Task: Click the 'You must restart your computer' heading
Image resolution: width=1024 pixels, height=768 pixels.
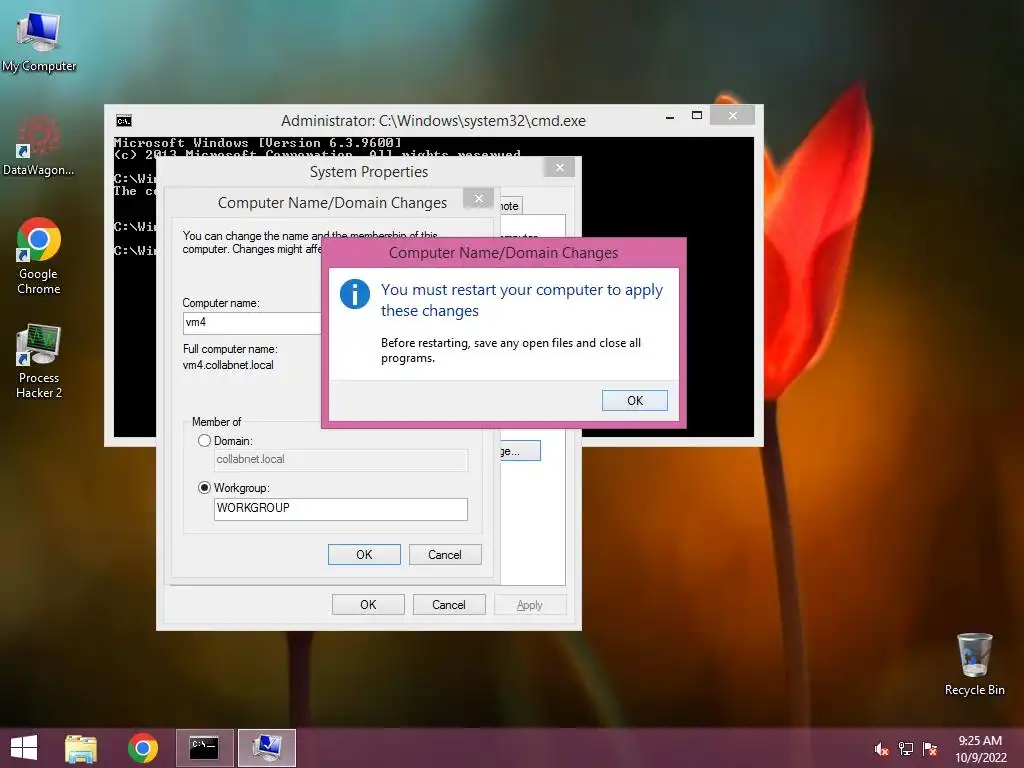Action: pos(522,300)
